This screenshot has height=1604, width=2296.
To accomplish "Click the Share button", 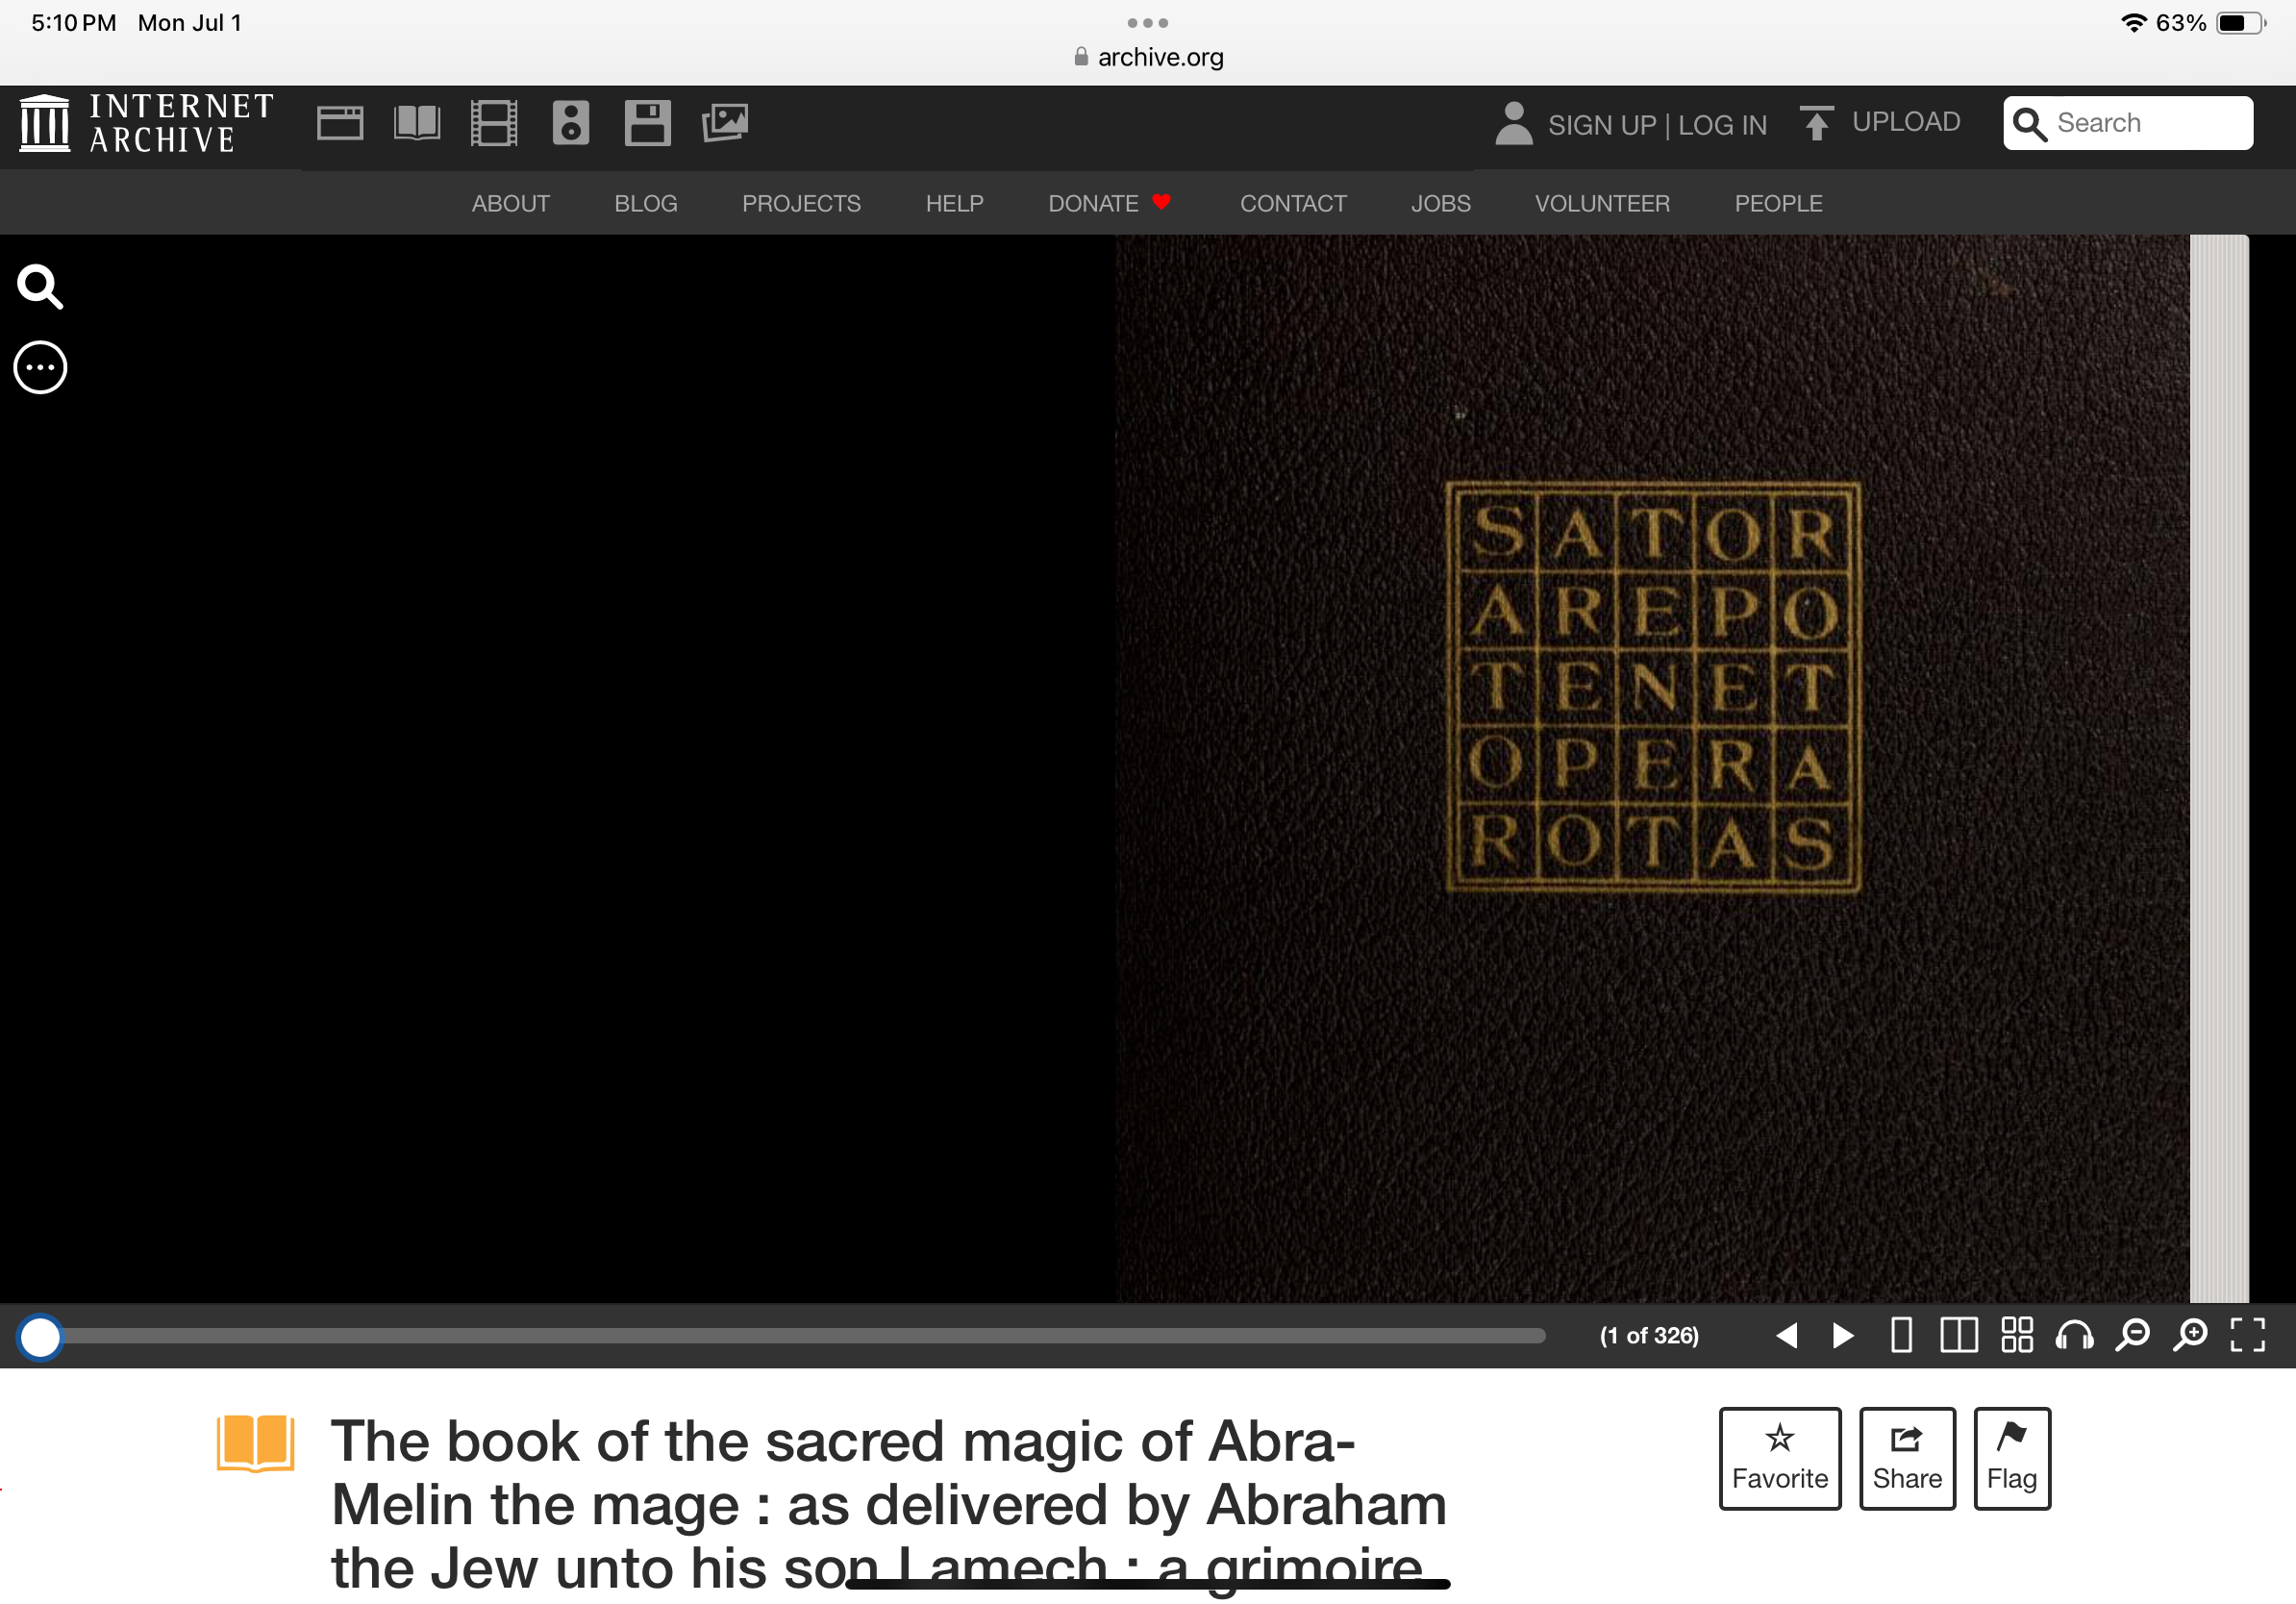I will [x=1907, y=1457].
